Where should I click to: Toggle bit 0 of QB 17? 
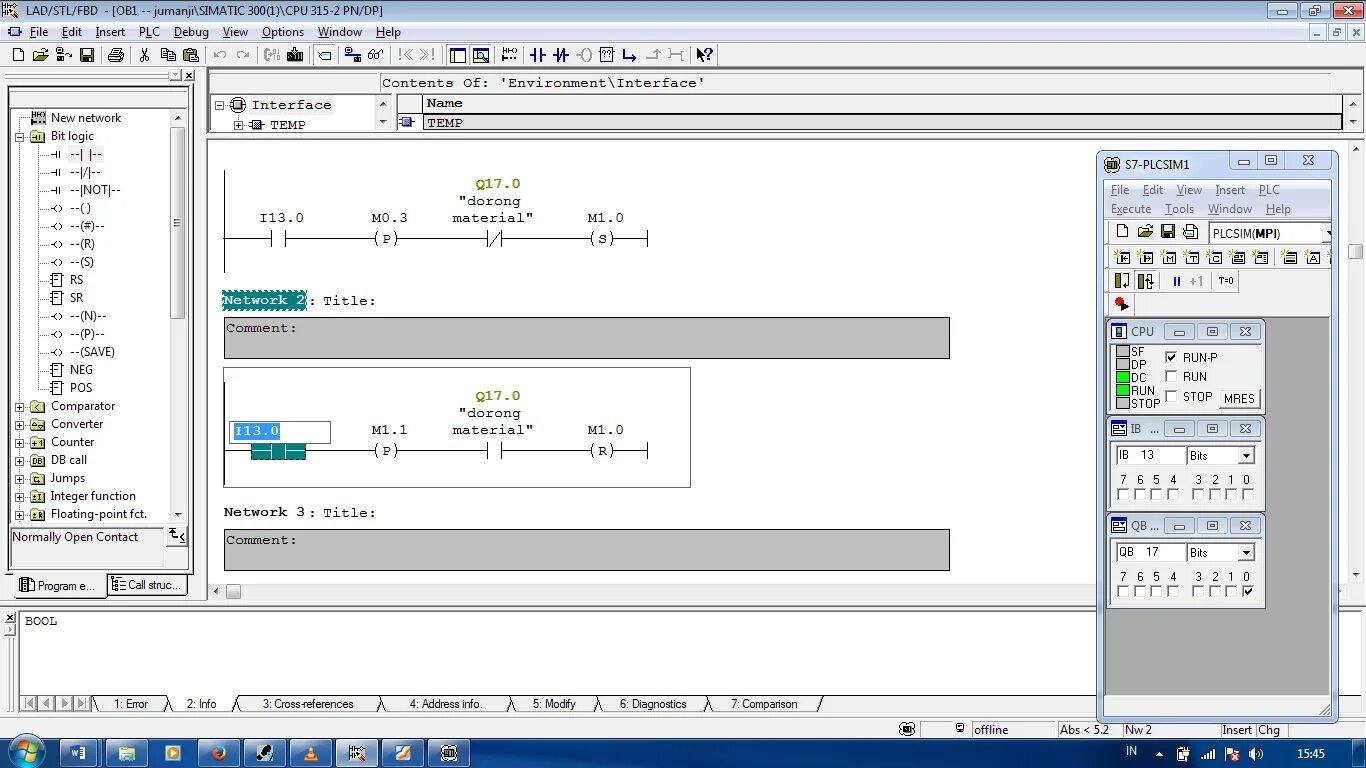1247,591
